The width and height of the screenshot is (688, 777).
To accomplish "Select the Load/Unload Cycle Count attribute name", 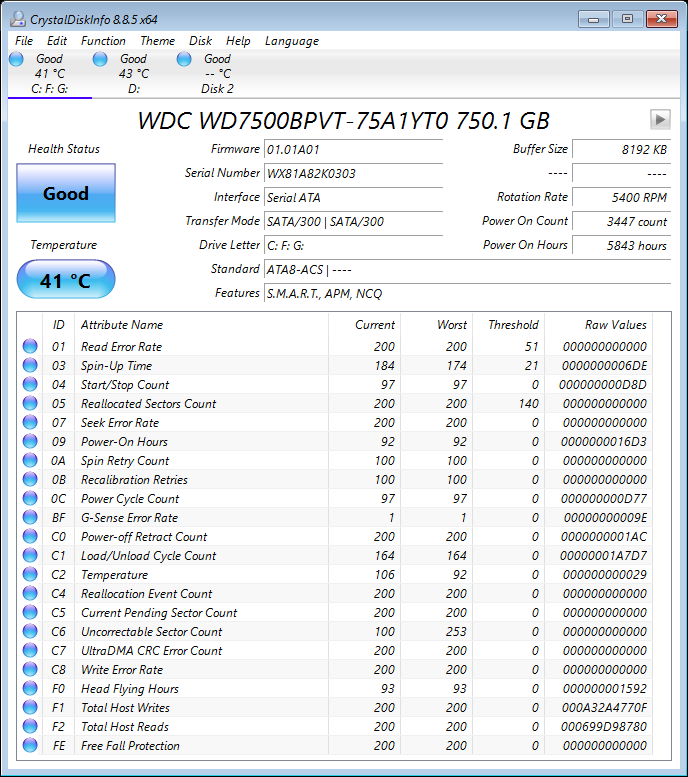I will (x=149, y=556).
